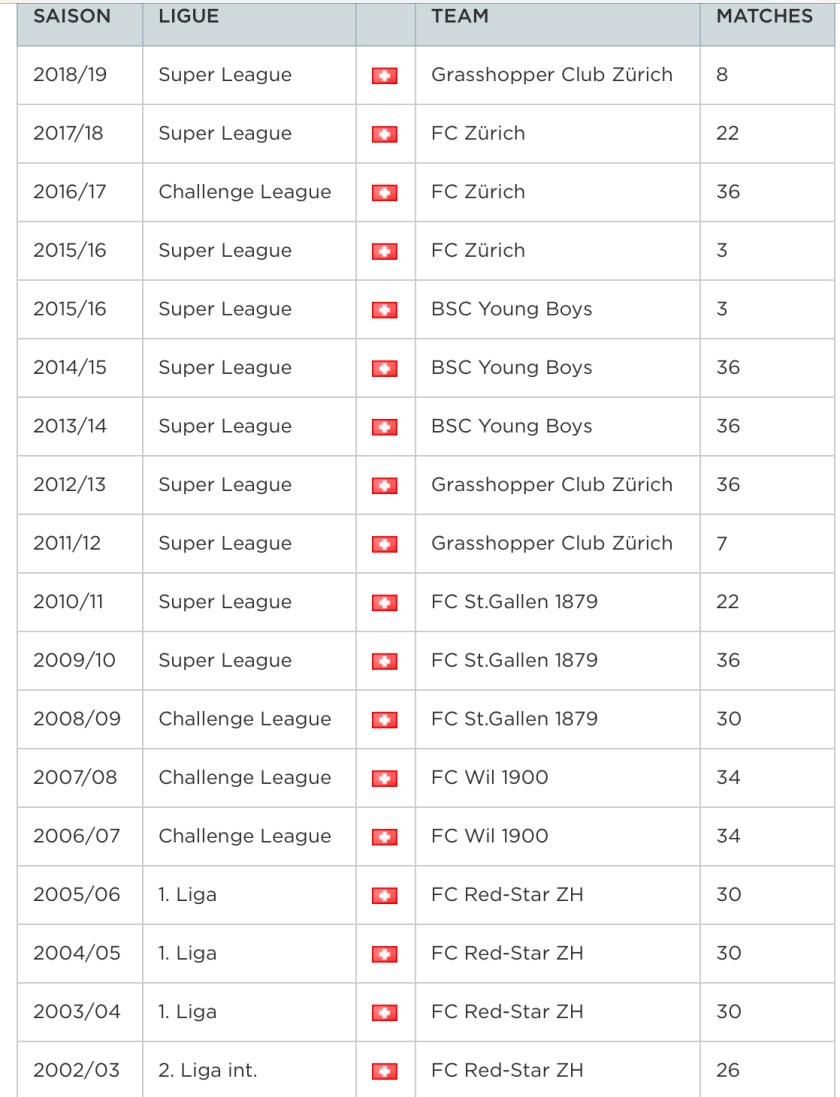Select FC Zürich in the 2017/18 row
This screenshot has height=1097, width=840.
tap(478, 134)
